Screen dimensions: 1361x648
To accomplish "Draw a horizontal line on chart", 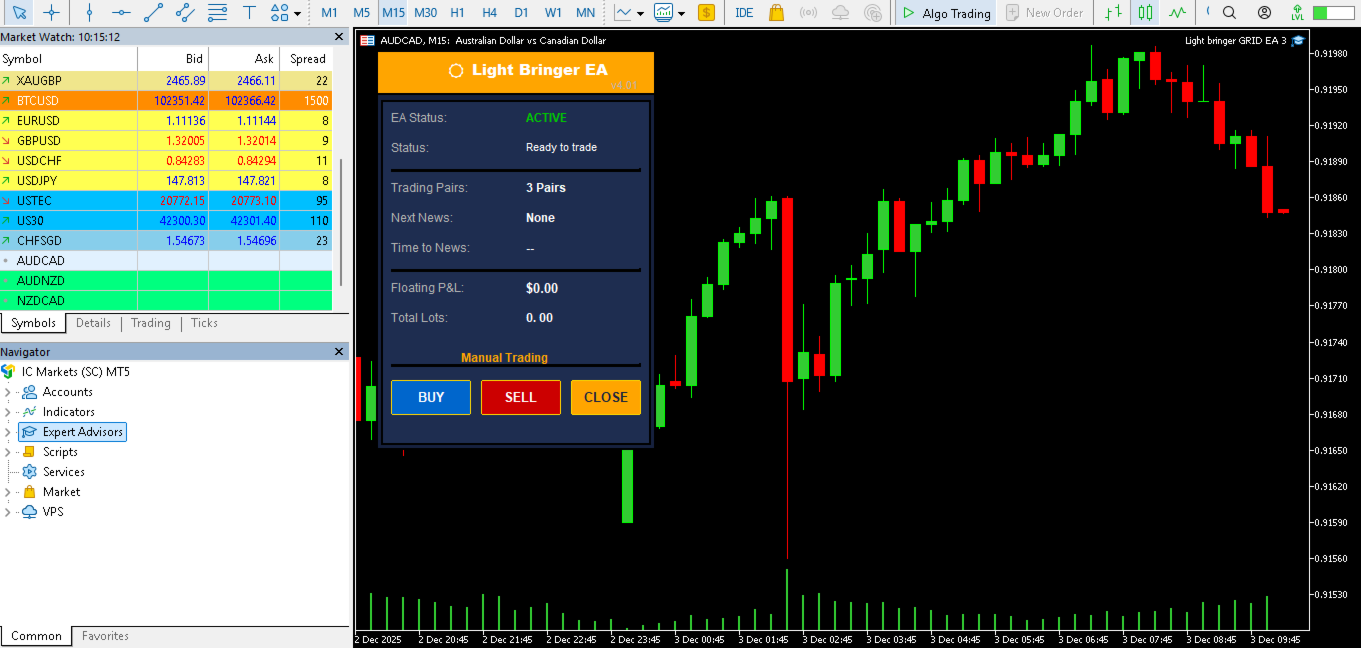I will 121,13.
